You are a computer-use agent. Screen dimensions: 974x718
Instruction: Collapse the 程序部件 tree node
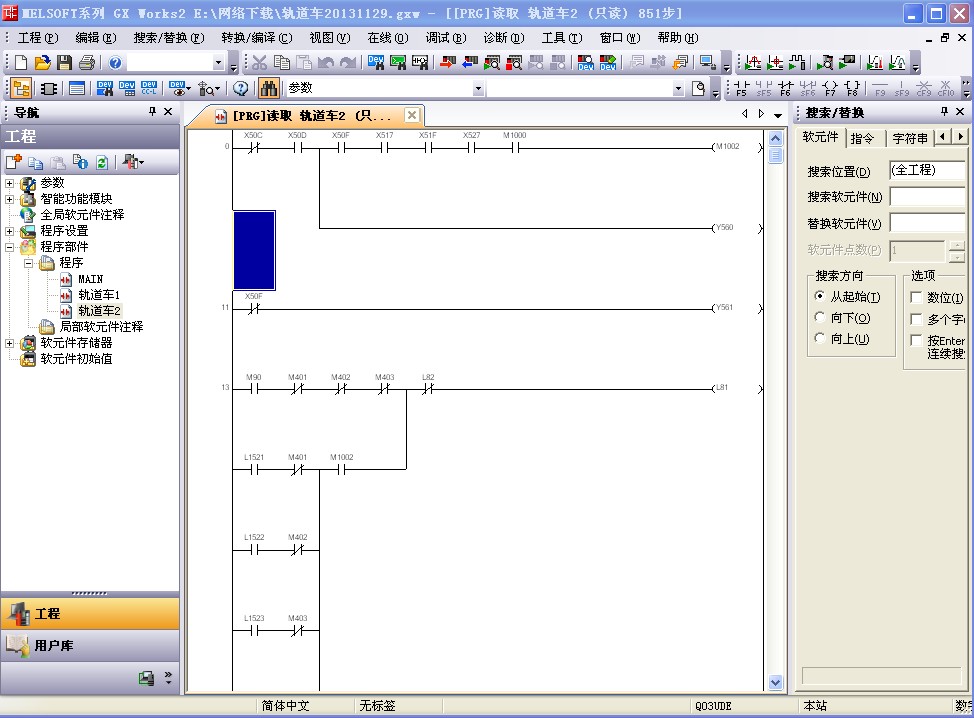pos(10,247)
